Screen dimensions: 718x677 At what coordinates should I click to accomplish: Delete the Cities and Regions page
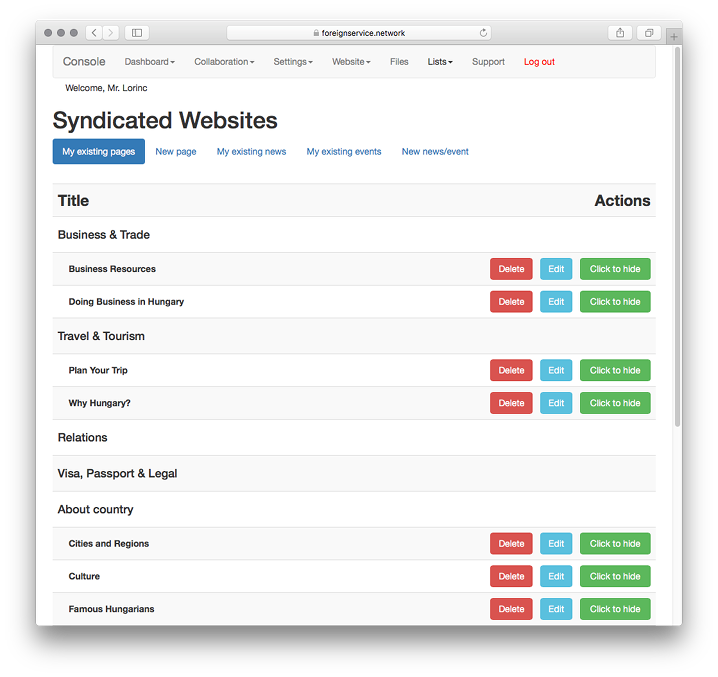511,544
